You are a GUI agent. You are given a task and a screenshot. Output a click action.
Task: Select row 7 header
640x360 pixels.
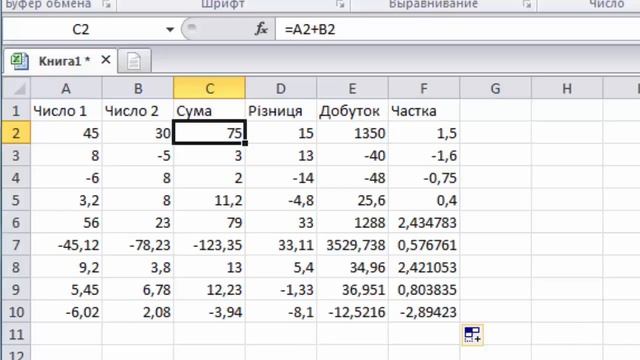pos(16,245)
